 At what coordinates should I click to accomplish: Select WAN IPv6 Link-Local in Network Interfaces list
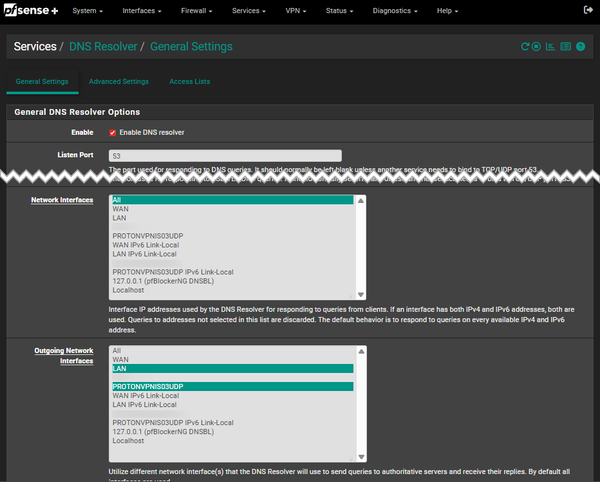(233, 245)
